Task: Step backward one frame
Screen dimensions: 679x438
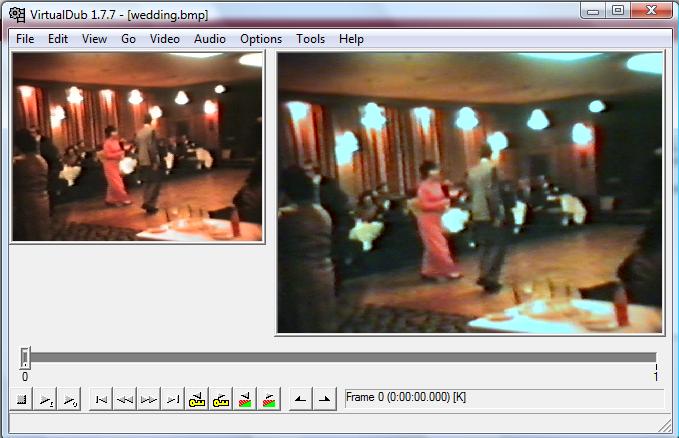Action: click(125, 399)
